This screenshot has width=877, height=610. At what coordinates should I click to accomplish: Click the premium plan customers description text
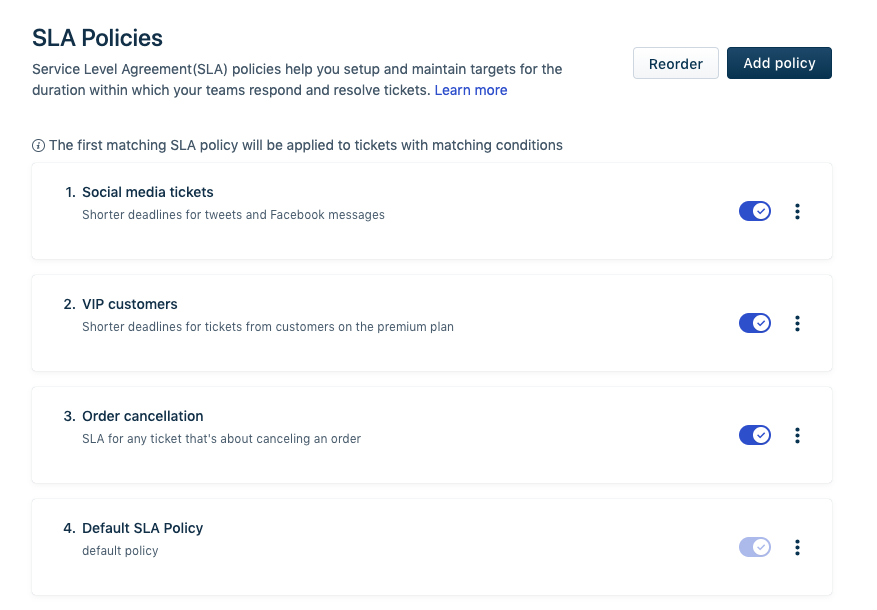click(267, 326)
